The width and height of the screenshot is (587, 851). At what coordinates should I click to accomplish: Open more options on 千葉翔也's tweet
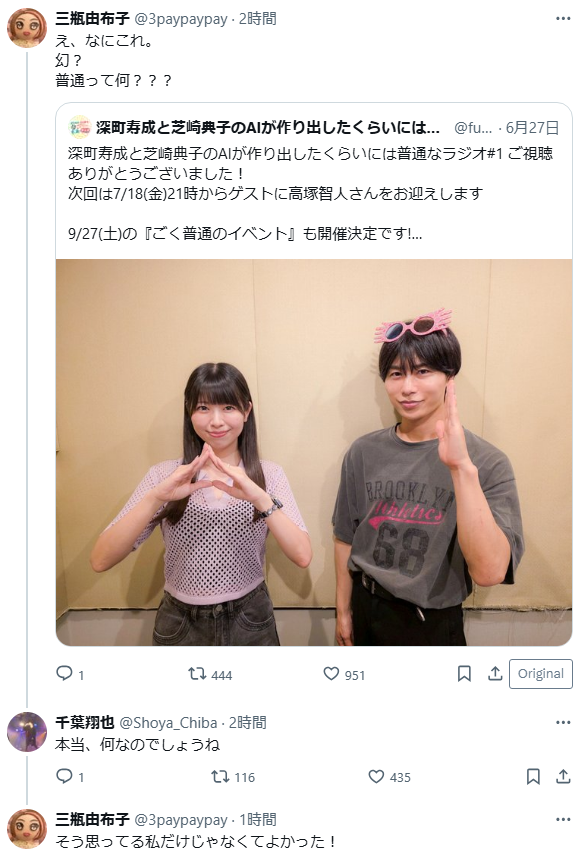(563, 722)
